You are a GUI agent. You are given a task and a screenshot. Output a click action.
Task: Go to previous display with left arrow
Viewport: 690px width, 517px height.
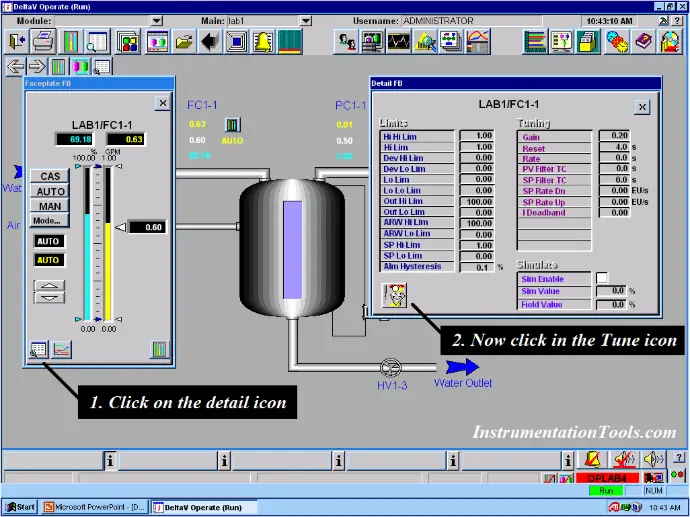click(x=16, y=66)
